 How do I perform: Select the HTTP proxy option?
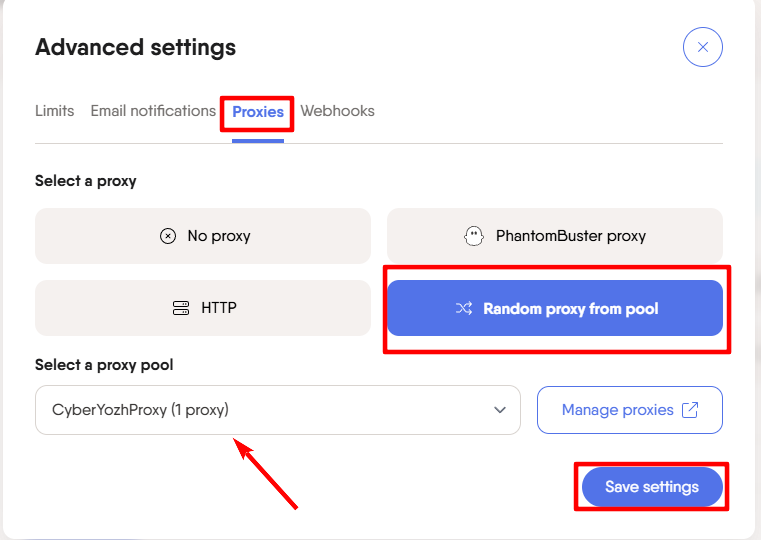click(x=203, y=308)
